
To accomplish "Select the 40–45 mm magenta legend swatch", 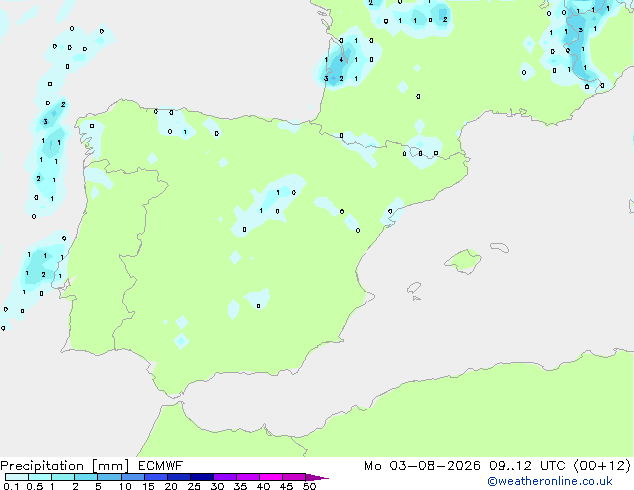I will (271, 477).
